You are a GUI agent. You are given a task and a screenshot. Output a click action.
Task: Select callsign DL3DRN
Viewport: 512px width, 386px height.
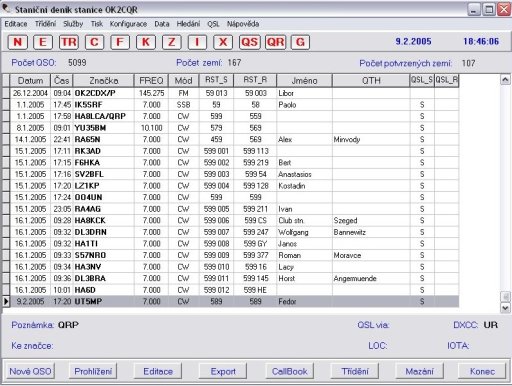(90, 232)
